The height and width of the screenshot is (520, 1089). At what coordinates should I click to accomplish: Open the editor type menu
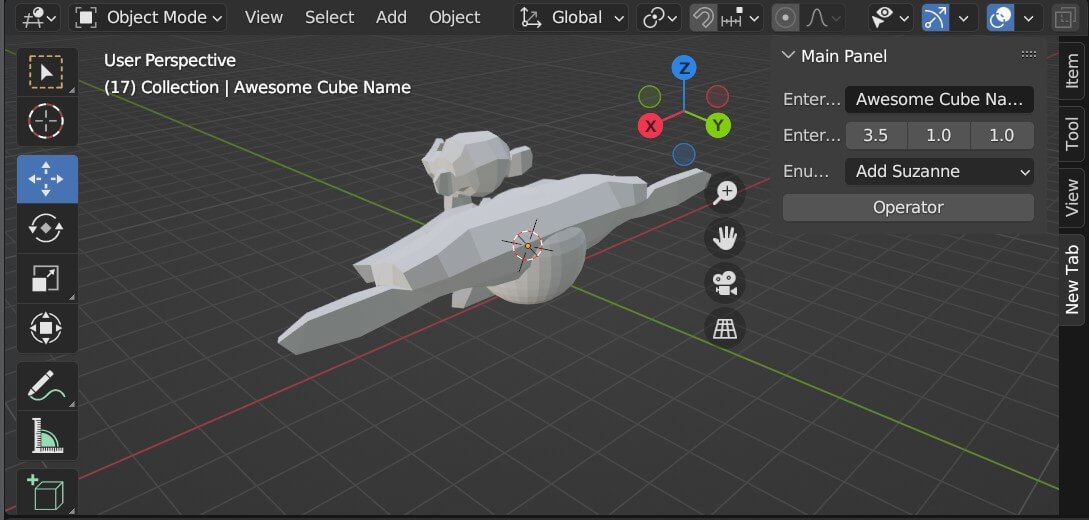click(36, 17)
